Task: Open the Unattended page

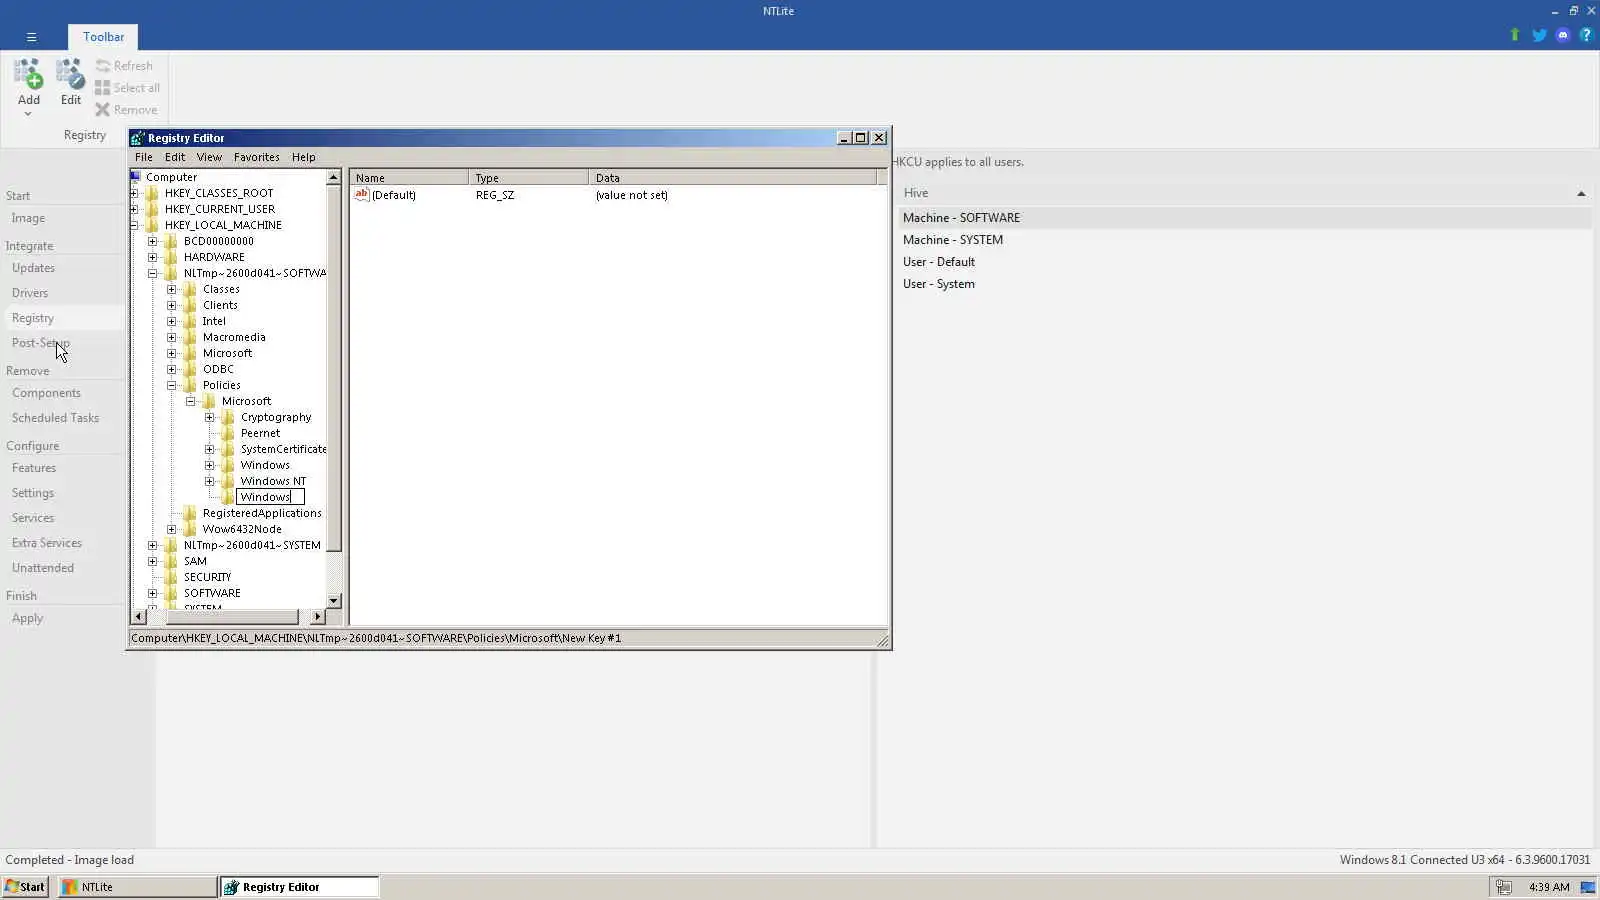Action: (43, 568)
